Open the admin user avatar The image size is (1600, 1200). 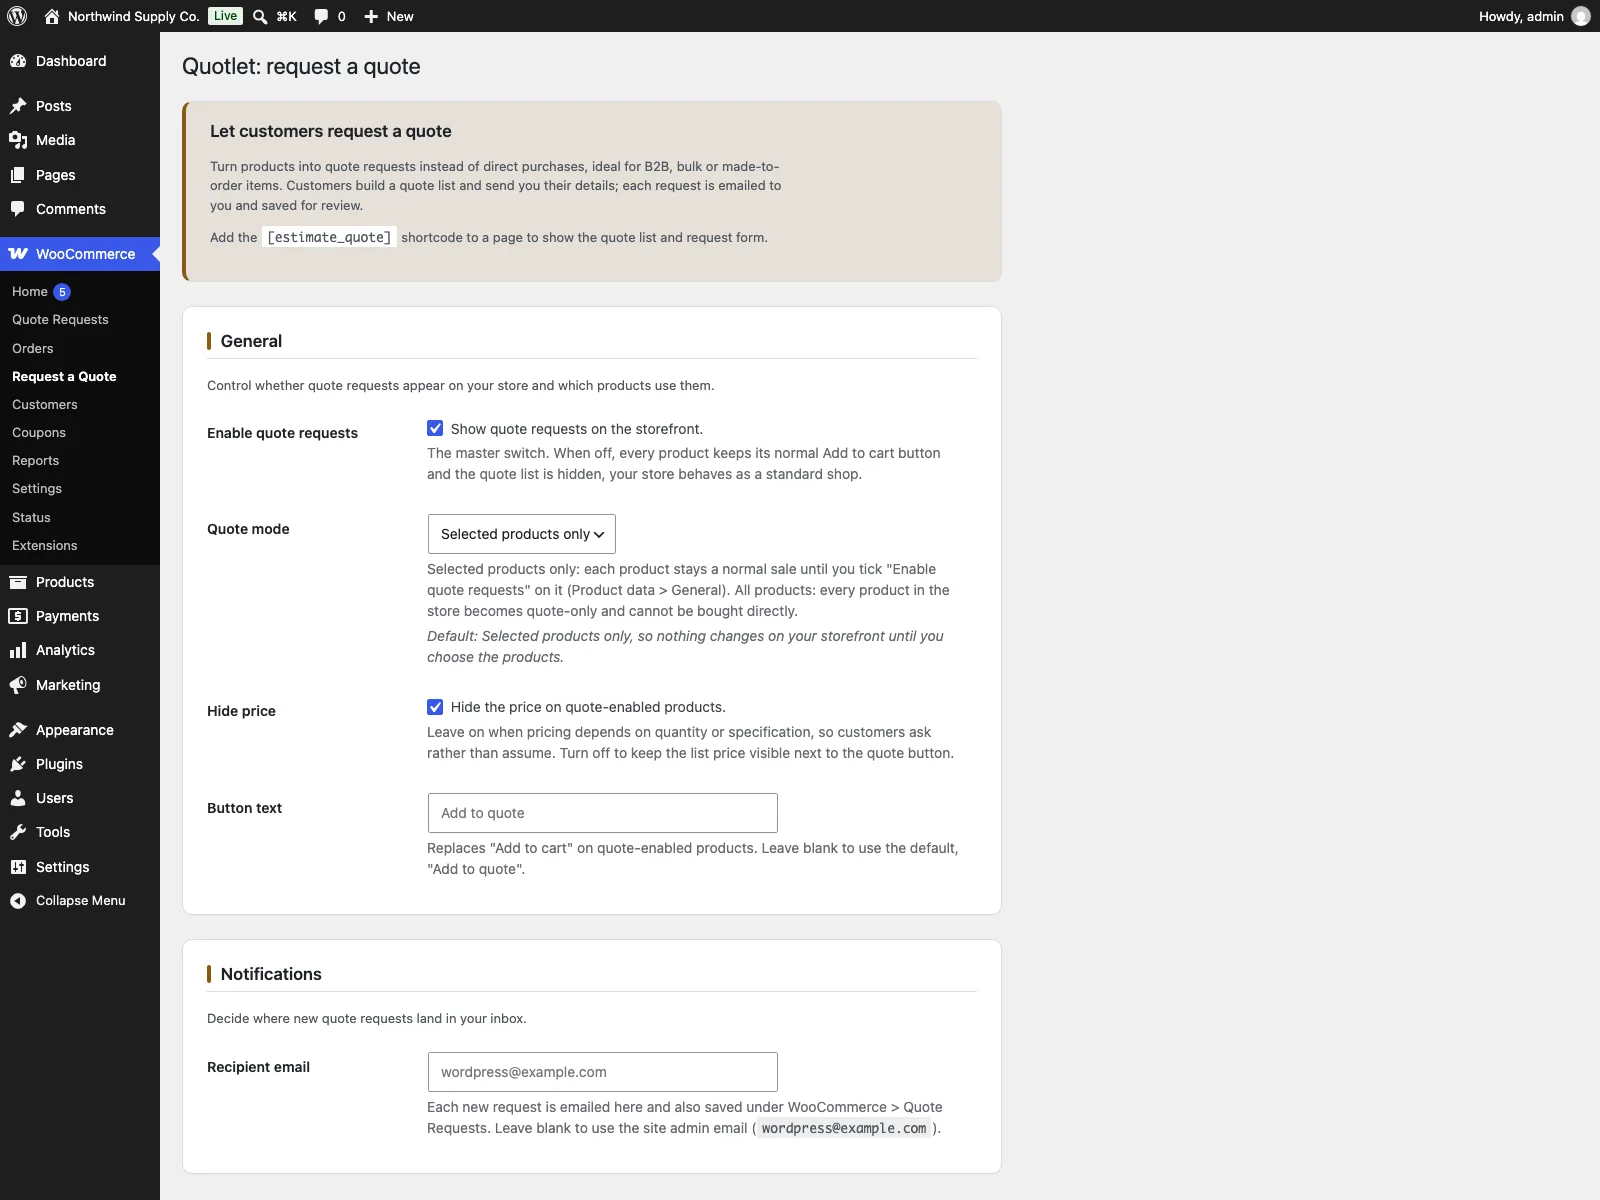click(x=1581, y=16)
